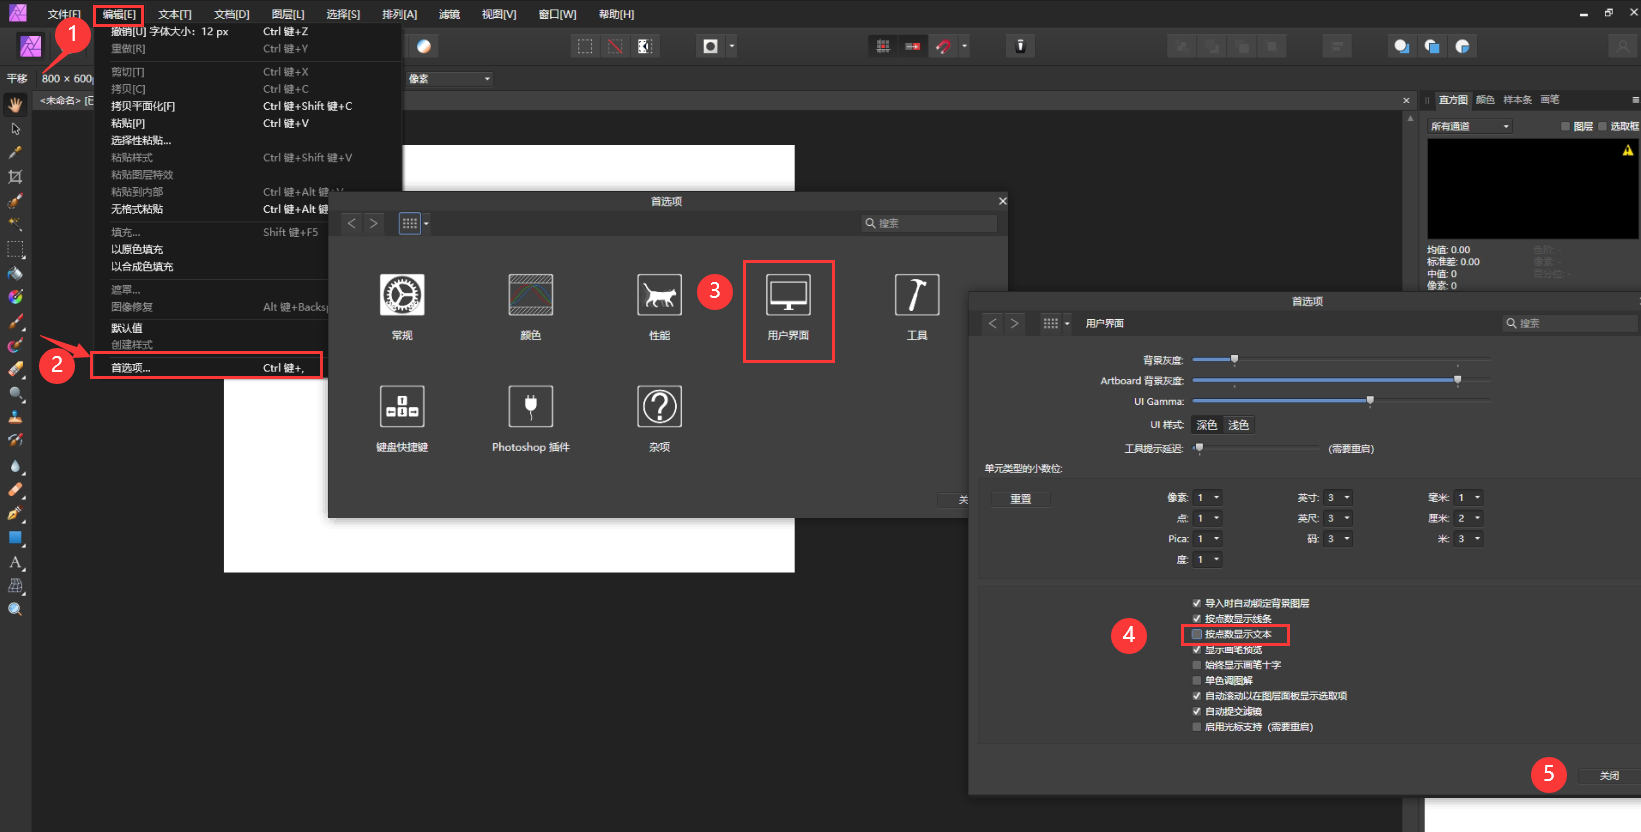Image resolution: width=1641 pixels, height=832 pixels.
Task: Enable the 按点数显示文本 checkbox
Action: click(1197, 634)
